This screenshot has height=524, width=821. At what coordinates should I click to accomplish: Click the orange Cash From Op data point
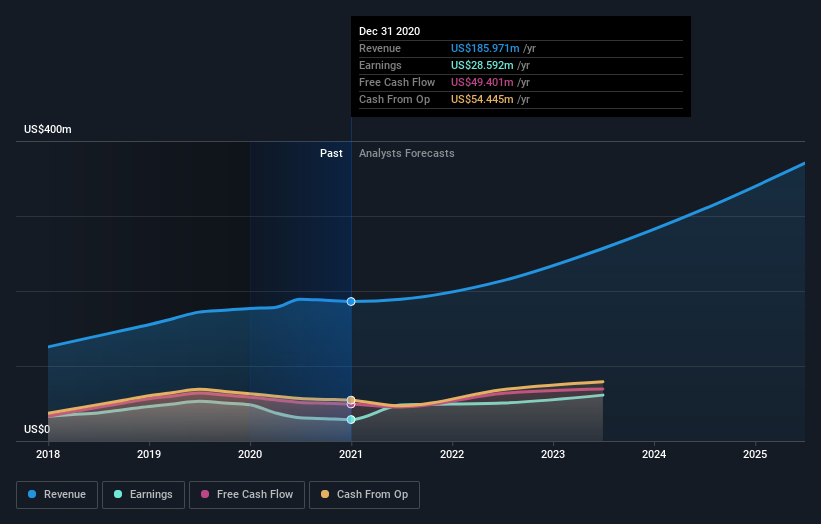(351, 400)
